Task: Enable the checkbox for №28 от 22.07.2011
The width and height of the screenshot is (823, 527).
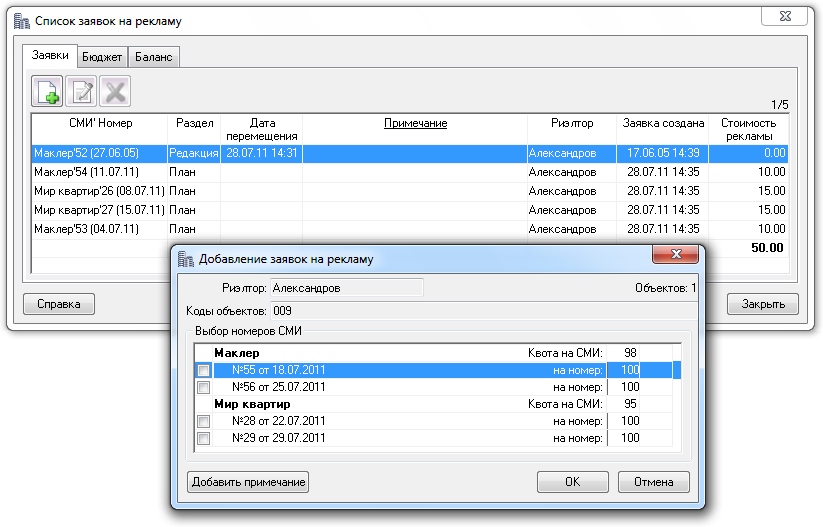Action: (204, 421)
